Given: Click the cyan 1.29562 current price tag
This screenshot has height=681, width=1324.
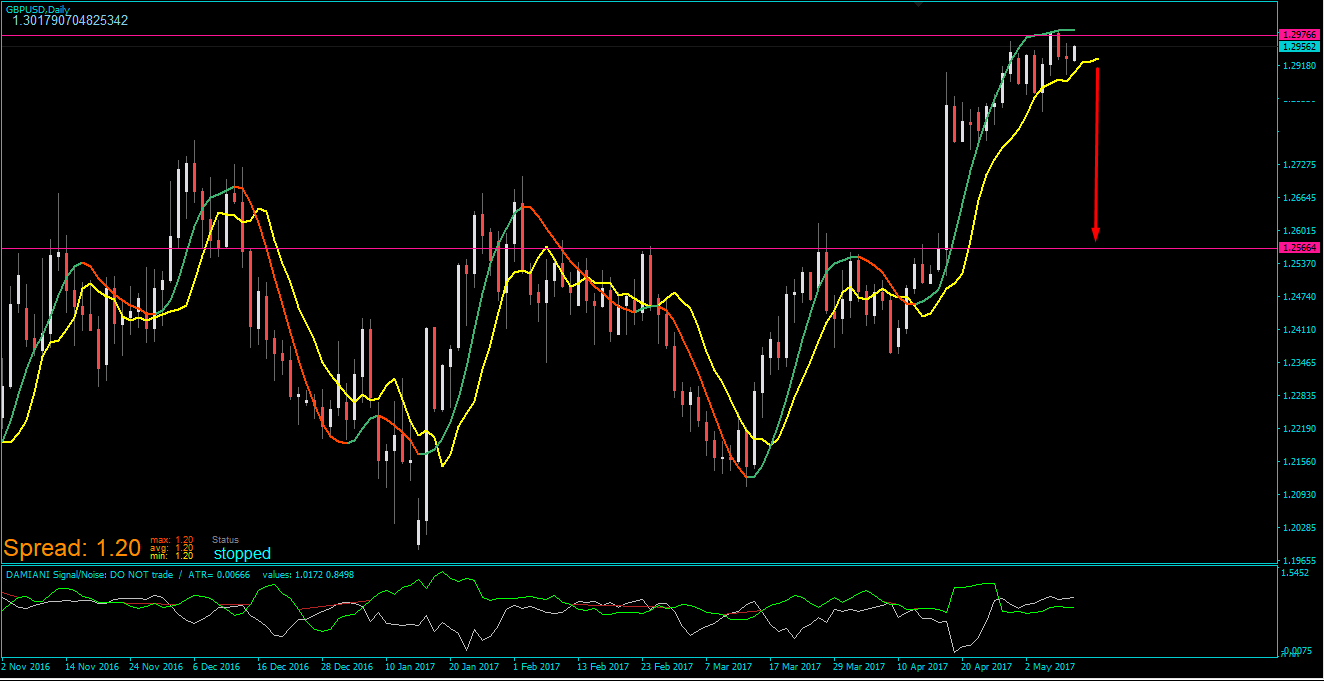Looking at the screenshot, I should pyautogui.click(x=1300, y=47).
